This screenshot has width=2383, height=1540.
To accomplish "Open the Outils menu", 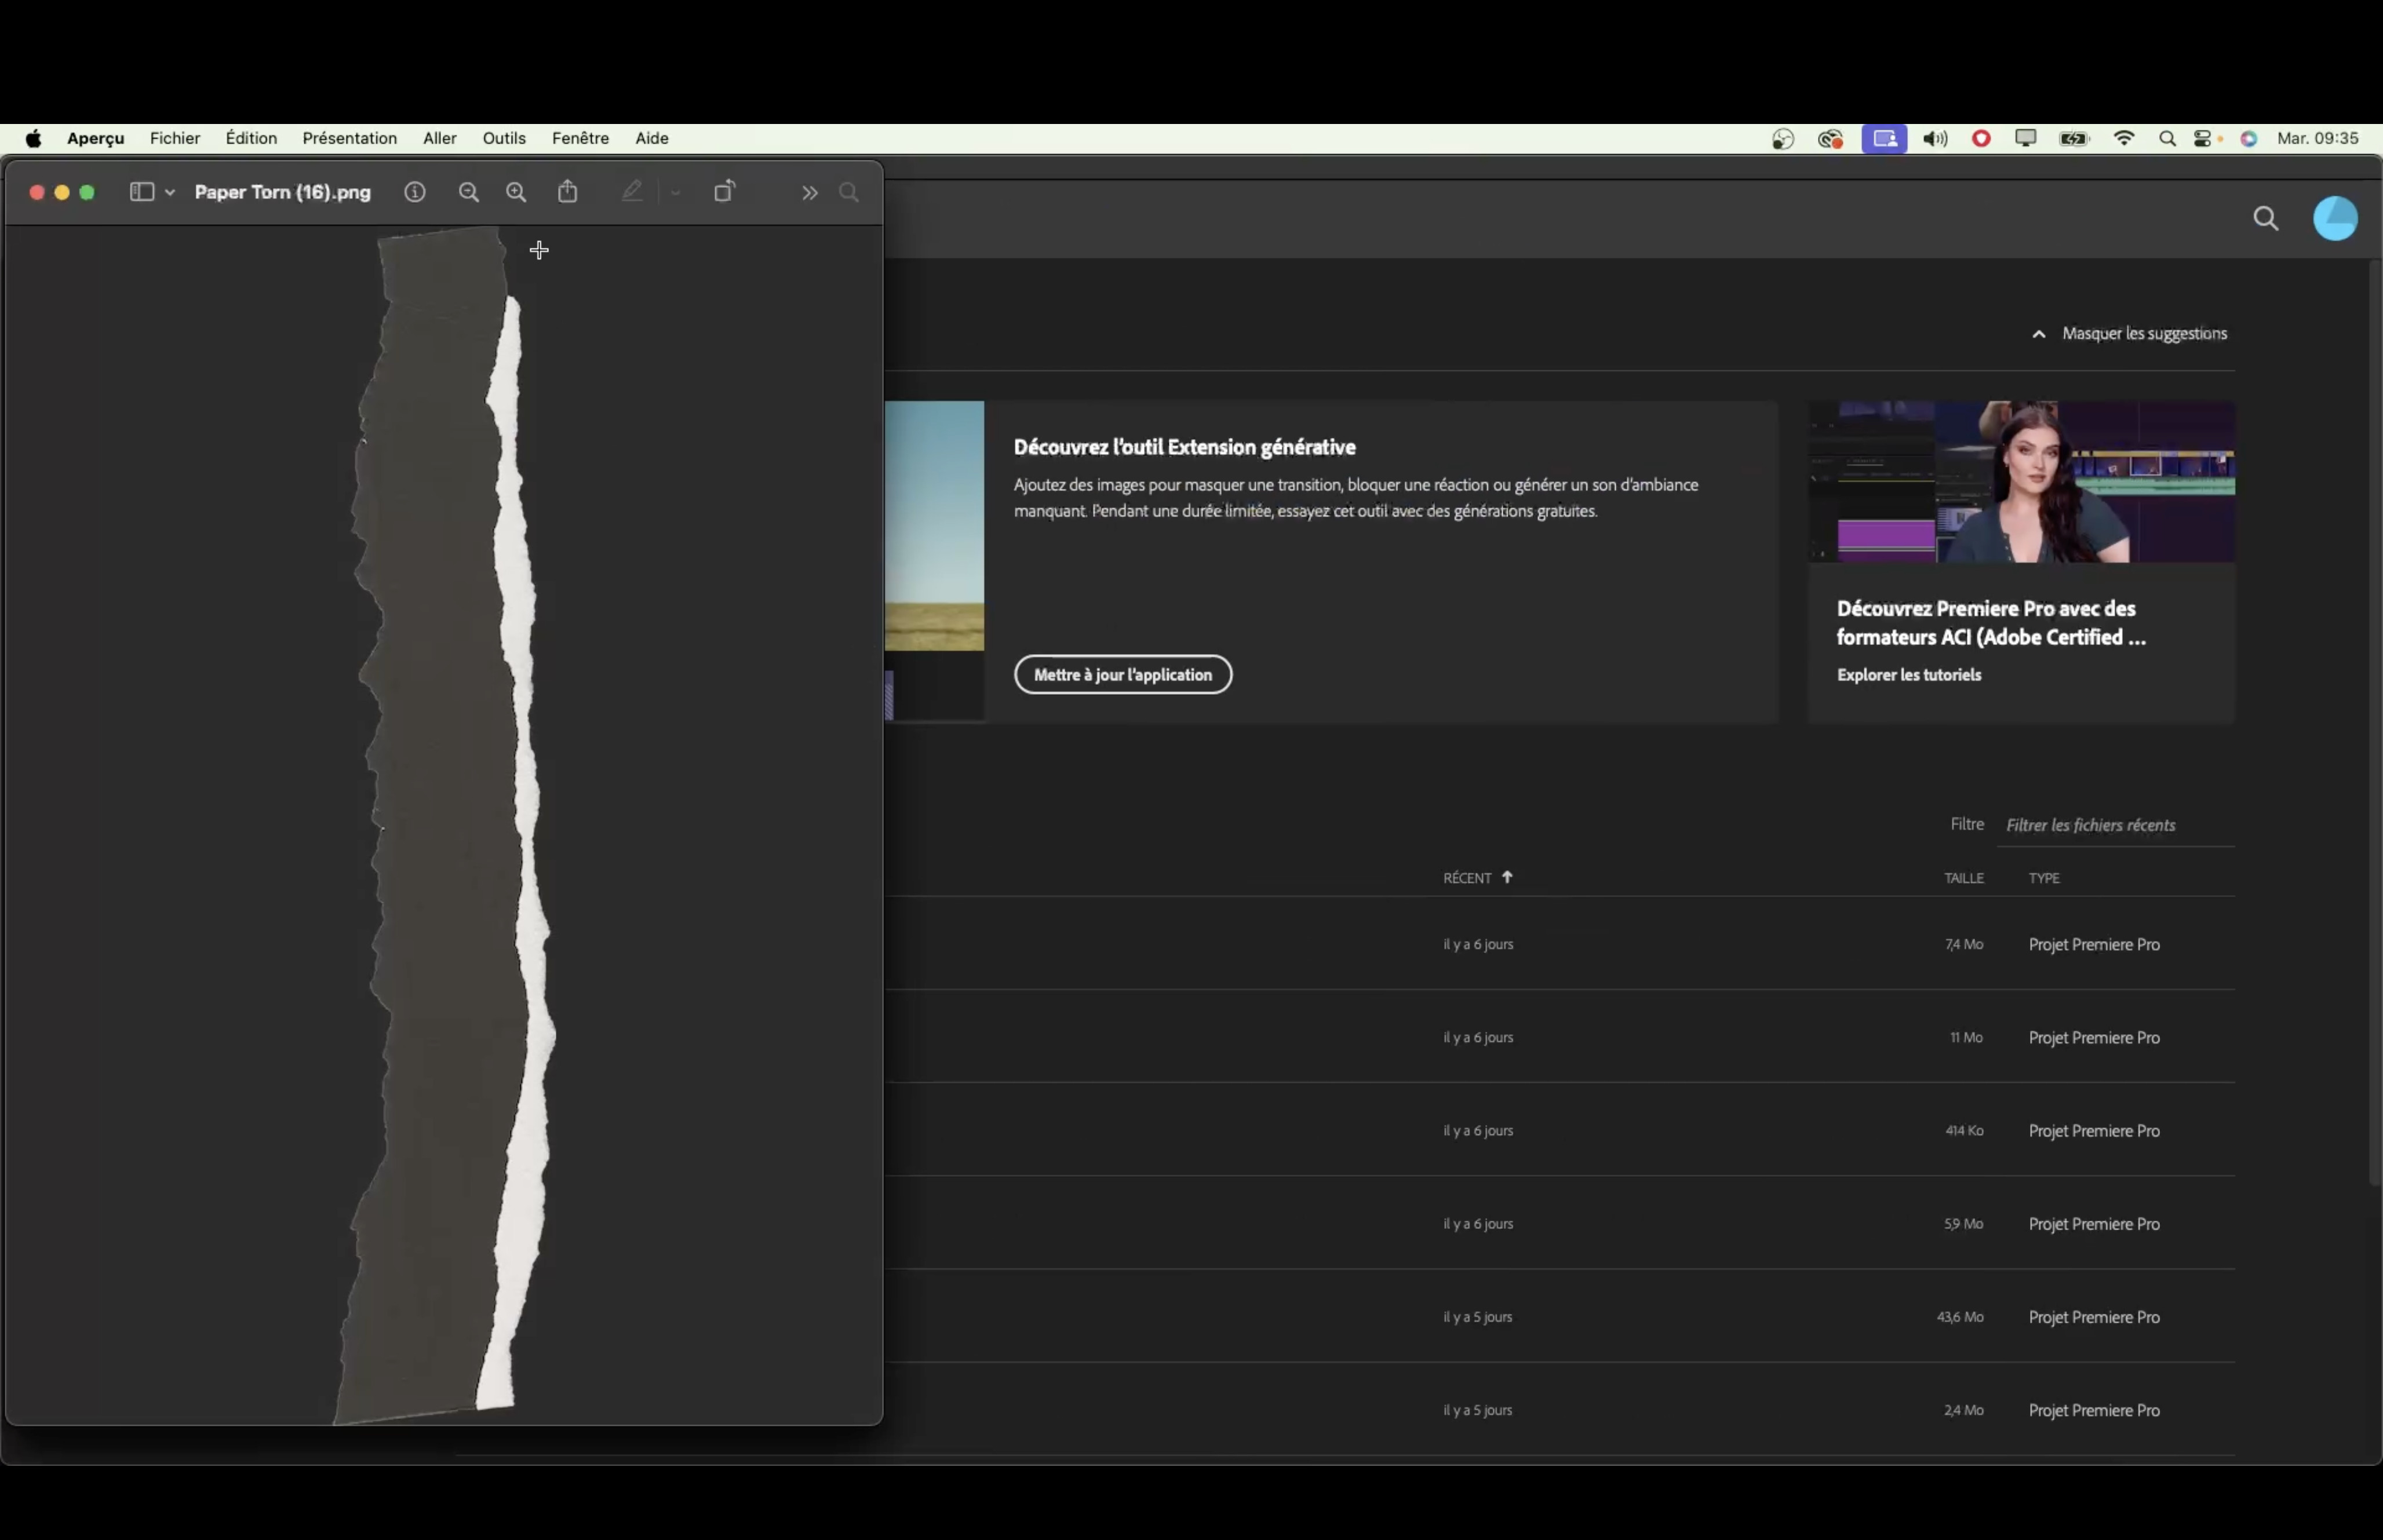I will [503, 138].
